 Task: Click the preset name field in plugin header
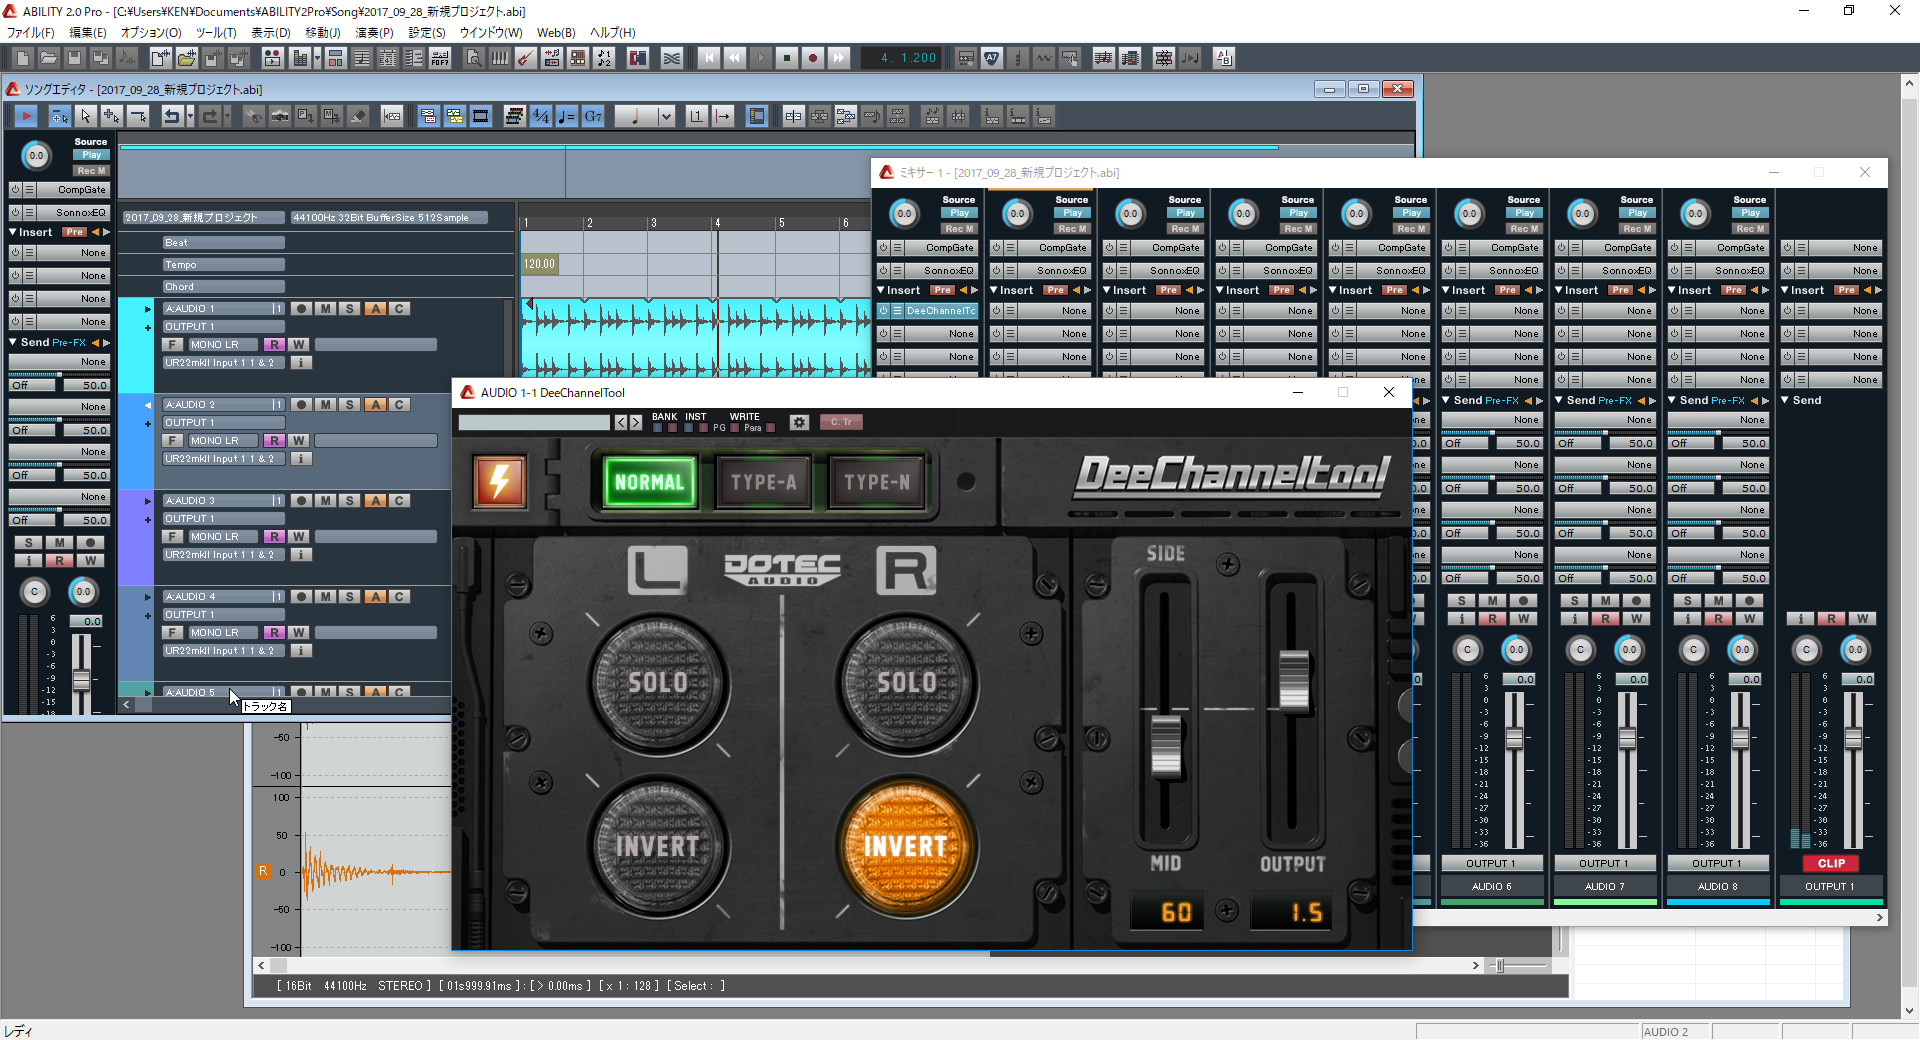click(x=534, y=422)
